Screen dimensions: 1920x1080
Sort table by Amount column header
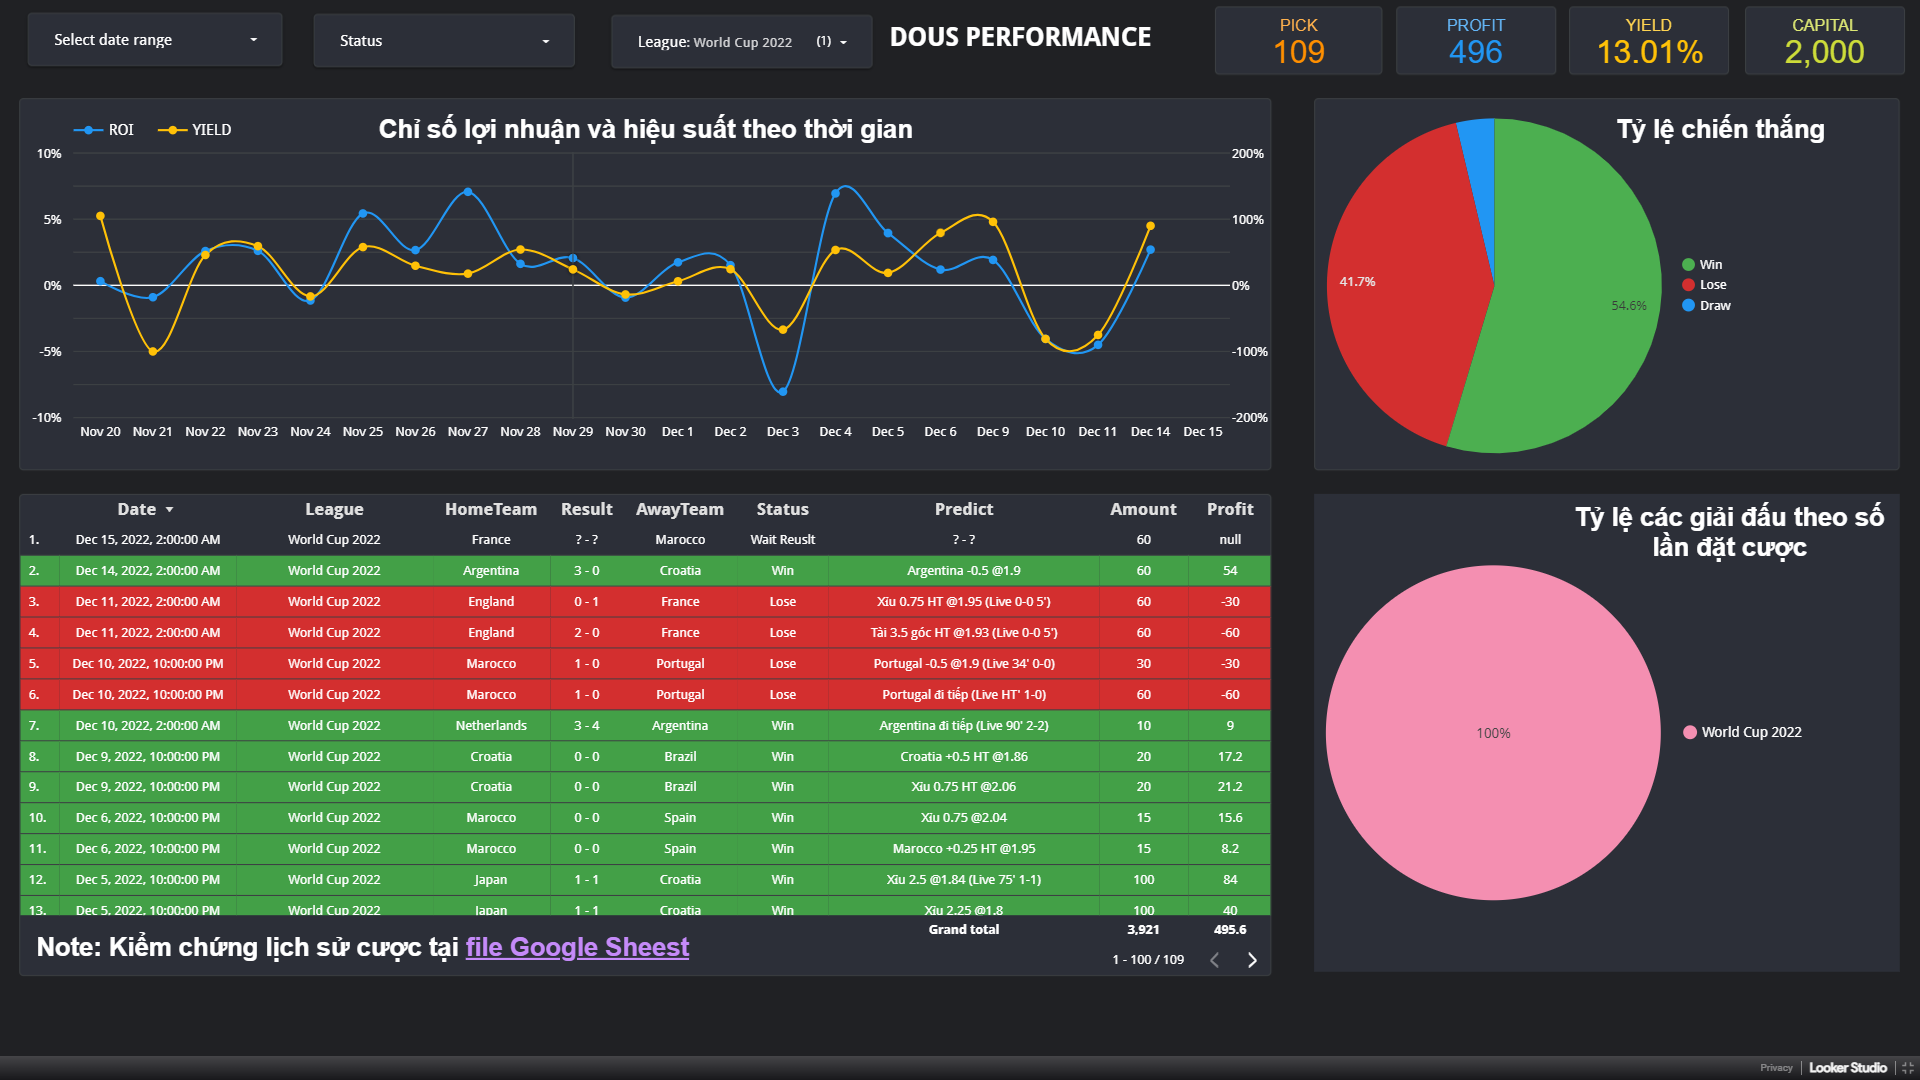point(1142,509)
